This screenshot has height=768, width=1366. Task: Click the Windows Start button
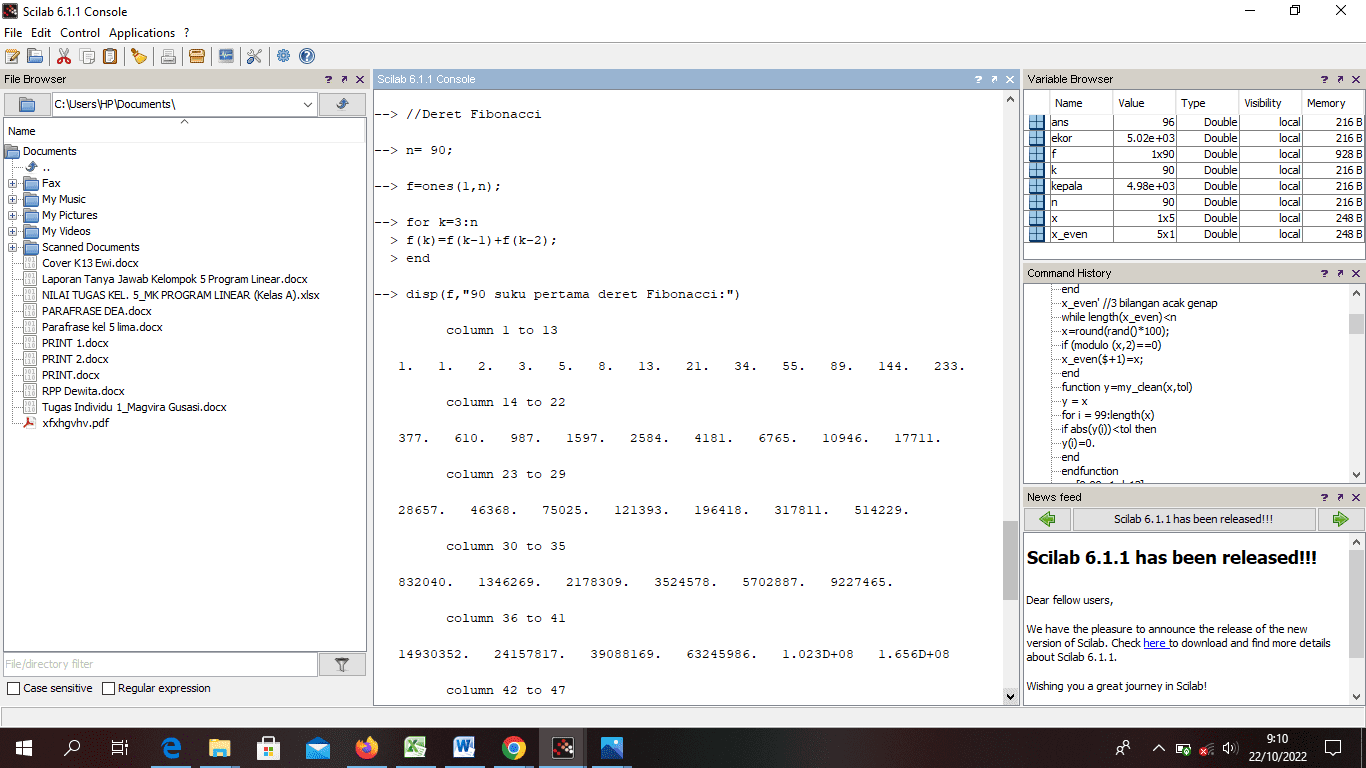click(x=24, y=747)
